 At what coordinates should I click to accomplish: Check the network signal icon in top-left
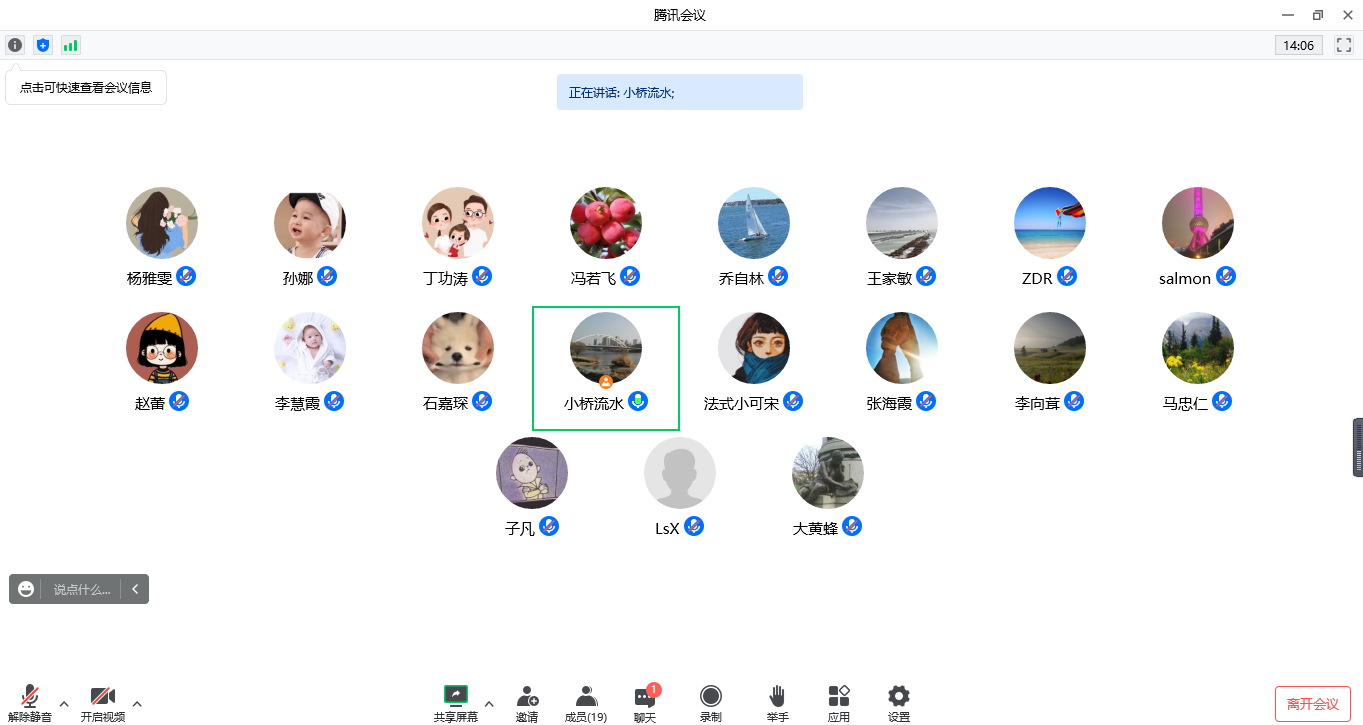click(x=70, y=45)
